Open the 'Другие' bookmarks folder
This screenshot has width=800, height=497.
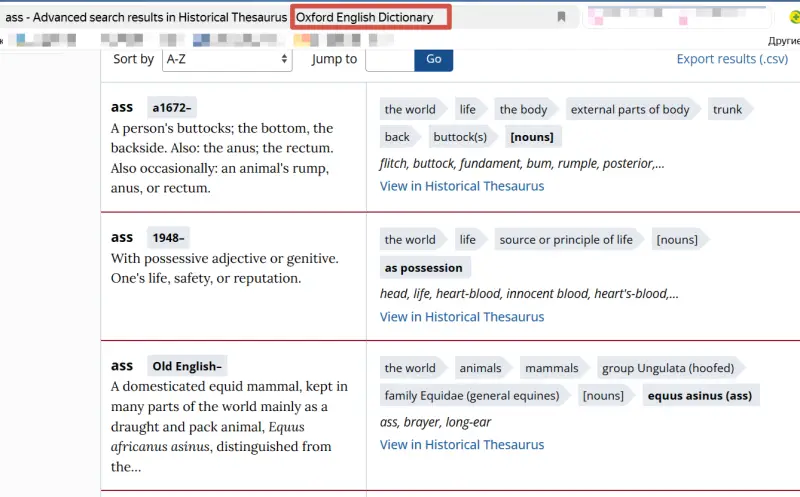[x=784, y=41]
